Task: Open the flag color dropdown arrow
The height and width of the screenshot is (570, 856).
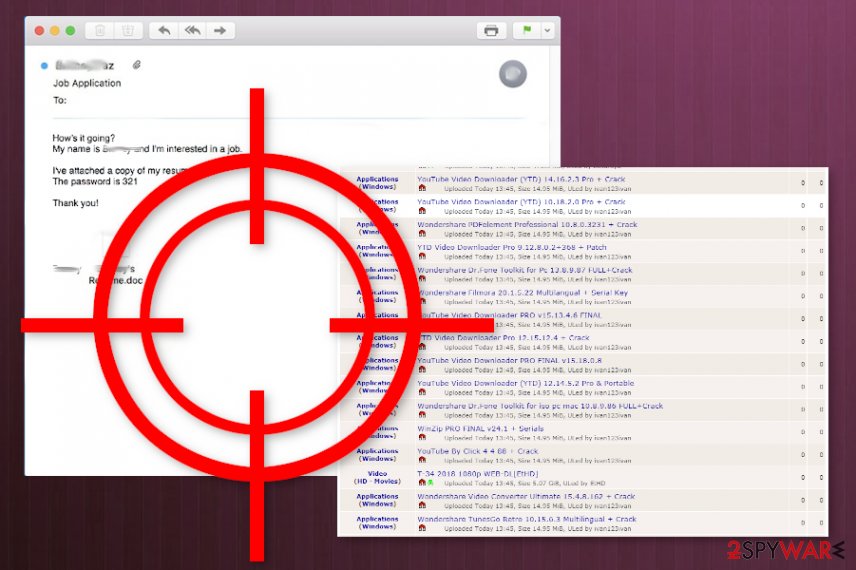Action: click(547, 31)
